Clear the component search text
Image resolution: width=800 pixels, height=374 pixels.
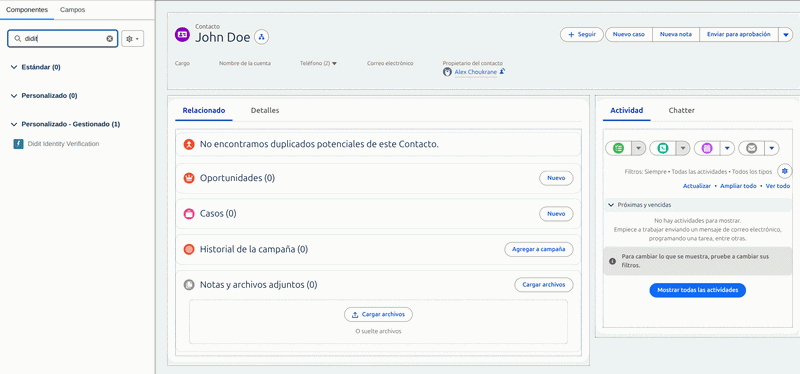(110, 39)
